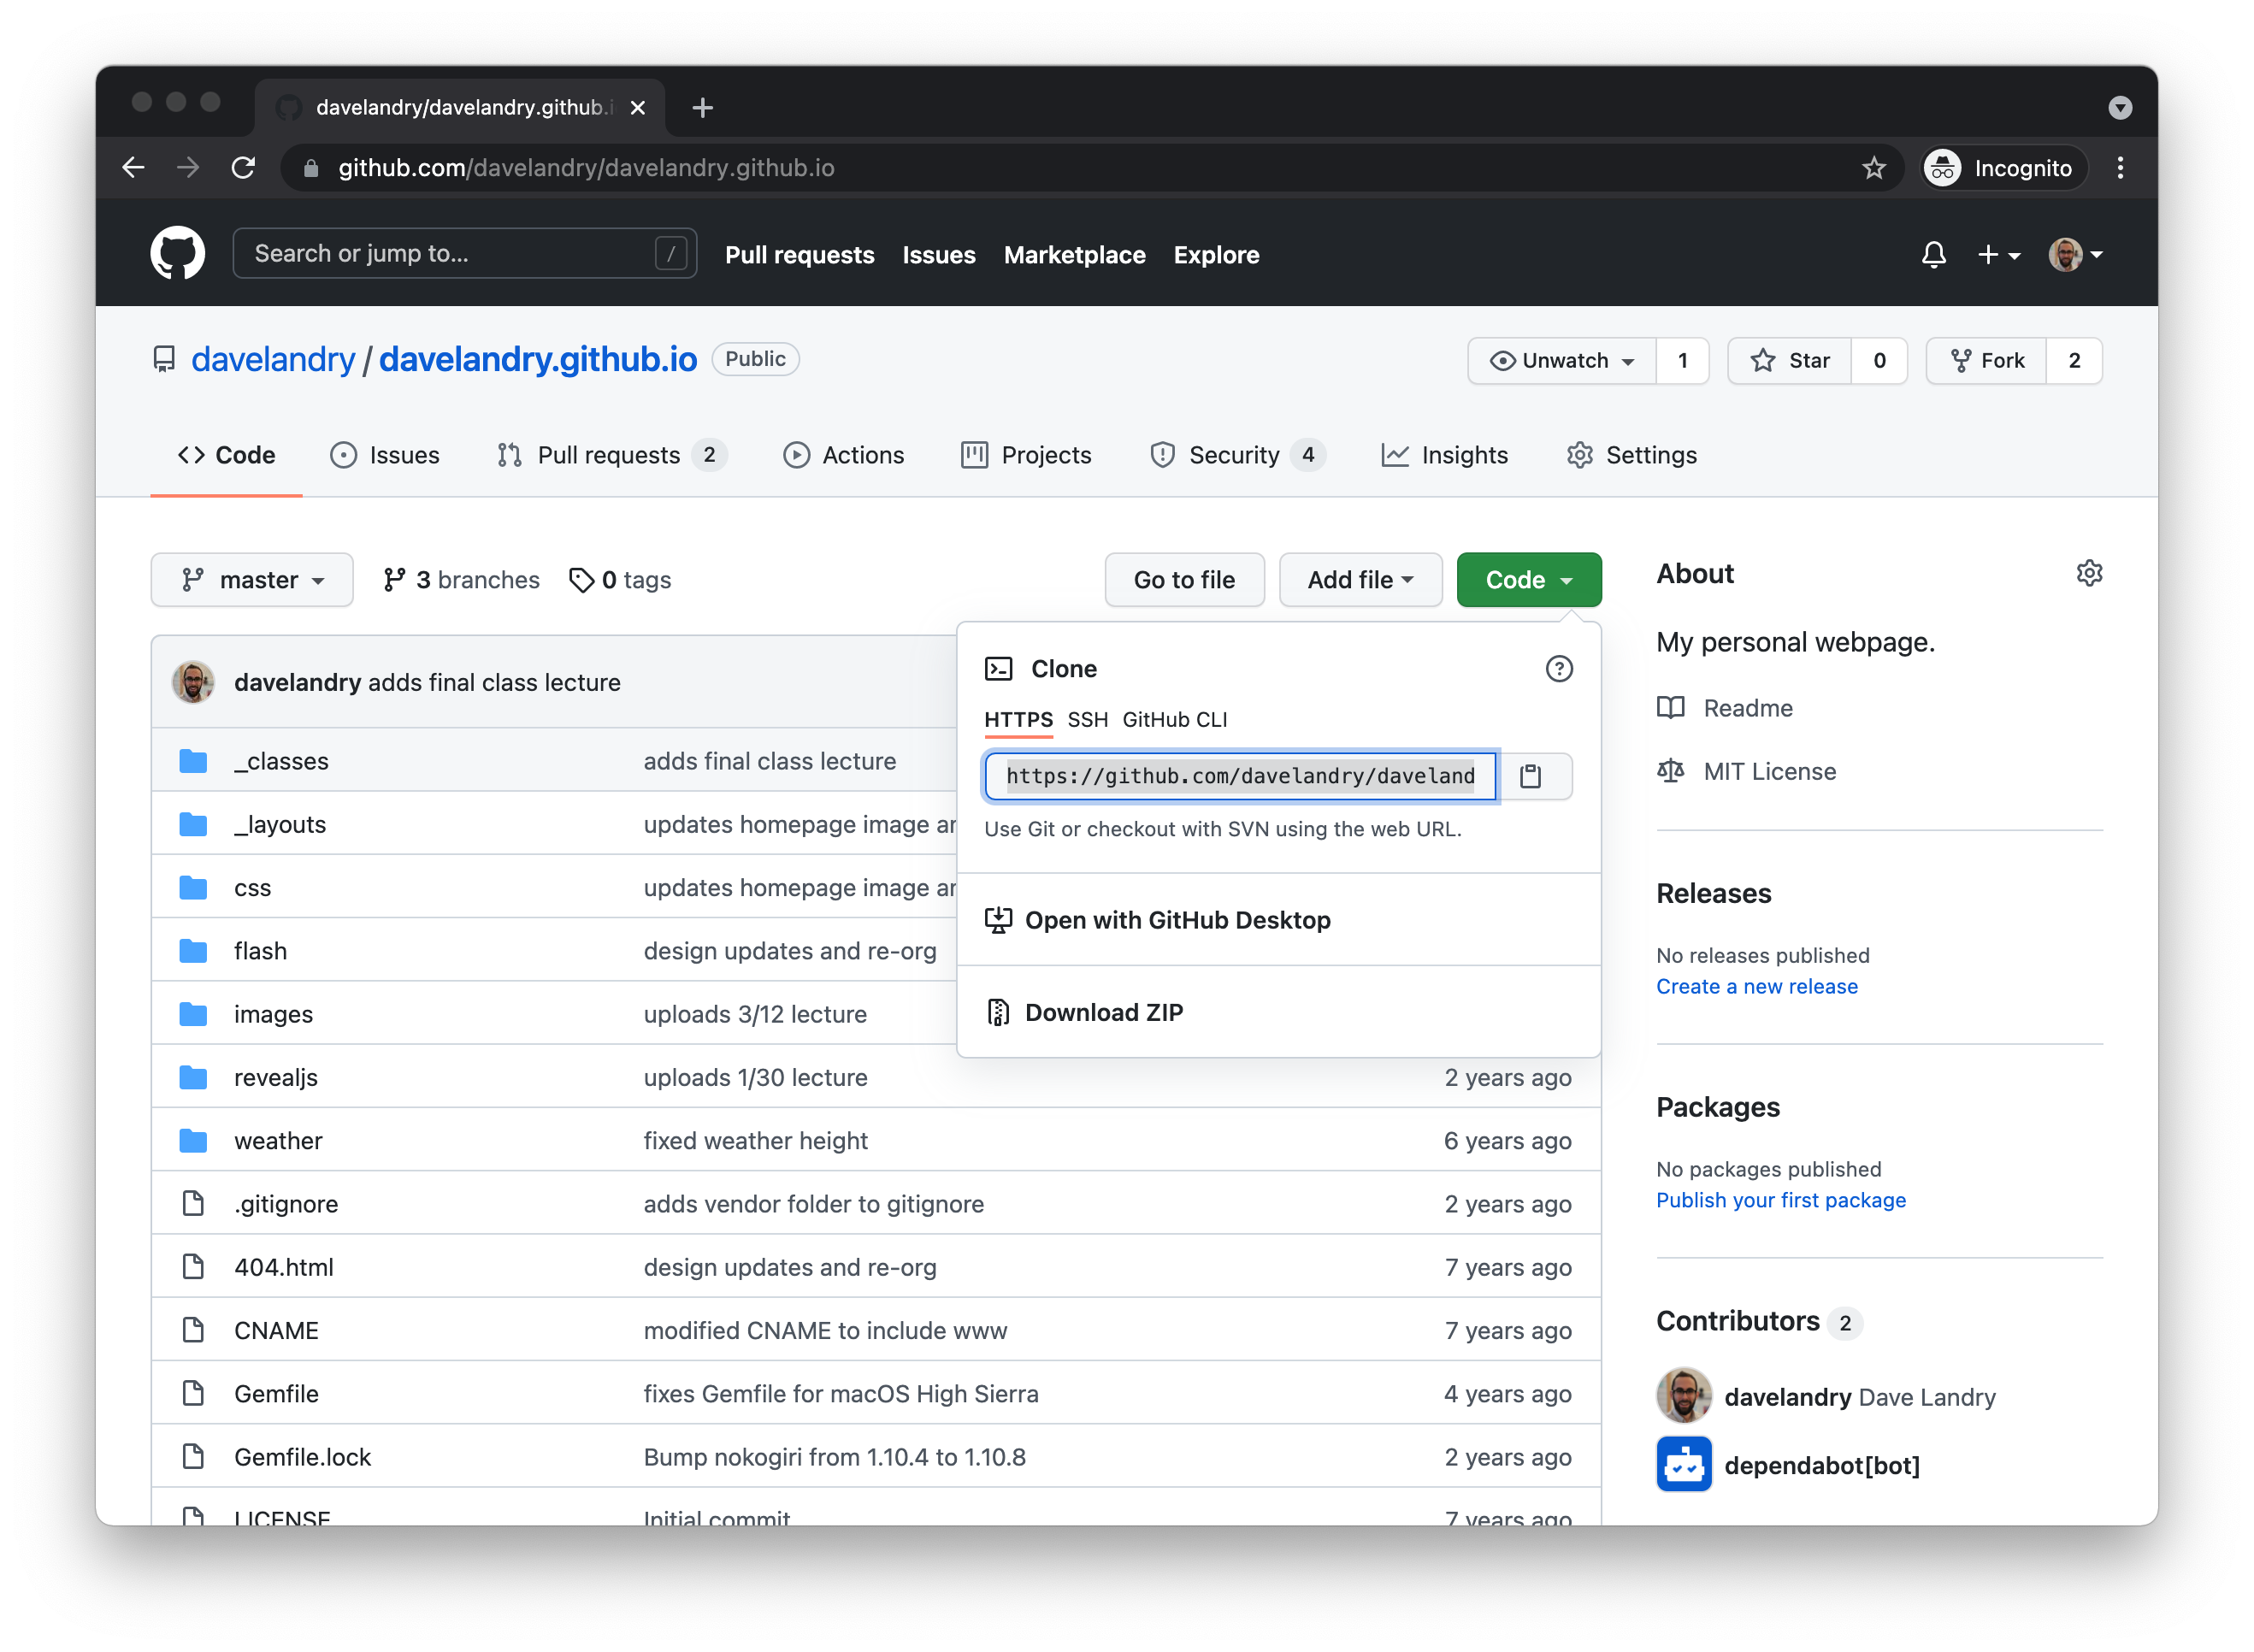Click Publish your first package link
2254x1652 pixels.
(1780, 1200)
